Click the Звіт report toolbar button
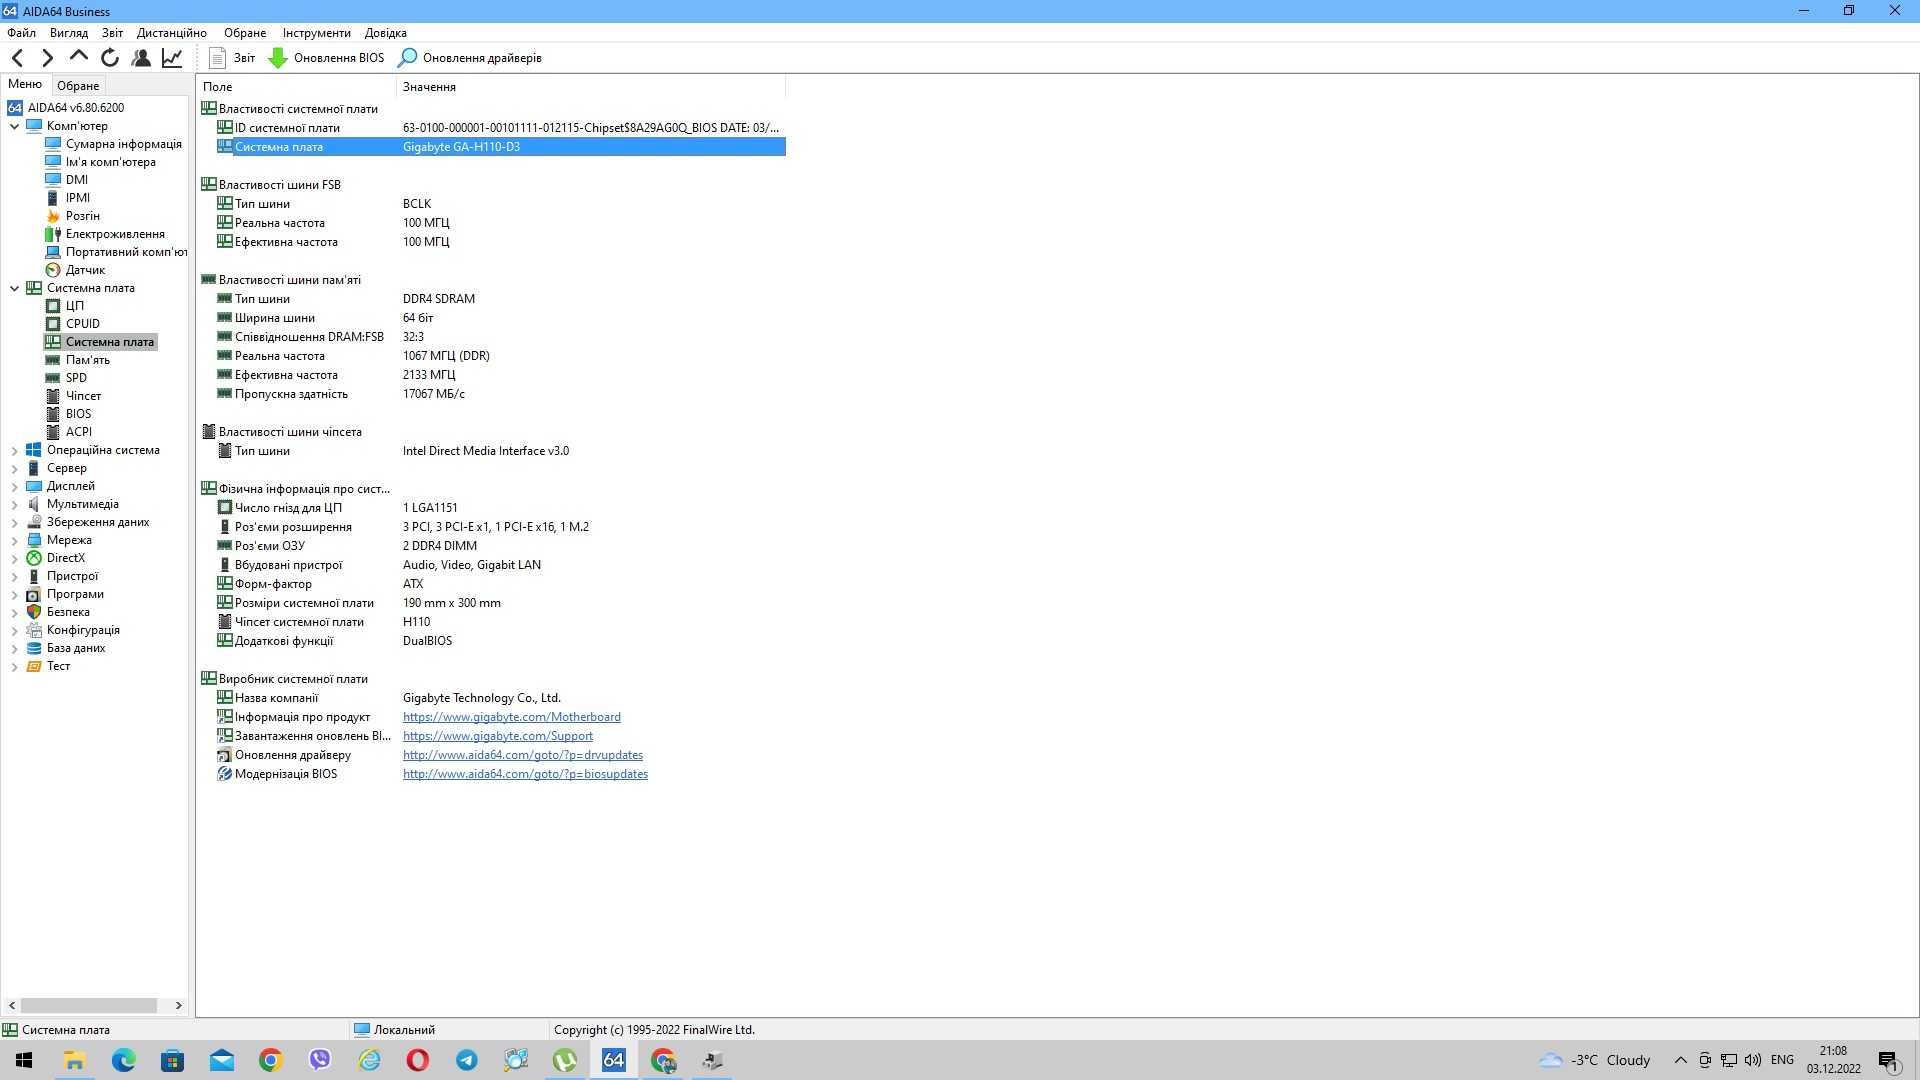 pos(232,58)
